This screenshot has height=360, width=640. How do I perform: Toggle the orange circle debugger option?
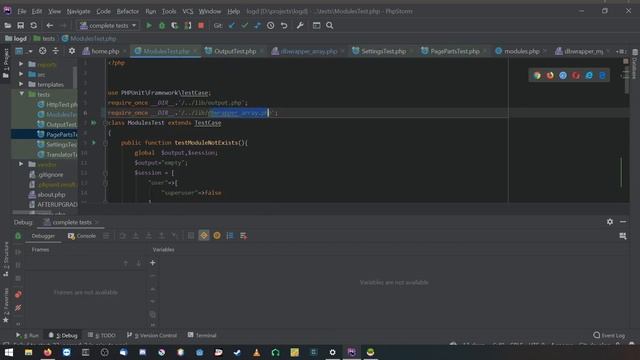(x=217, y=236)
